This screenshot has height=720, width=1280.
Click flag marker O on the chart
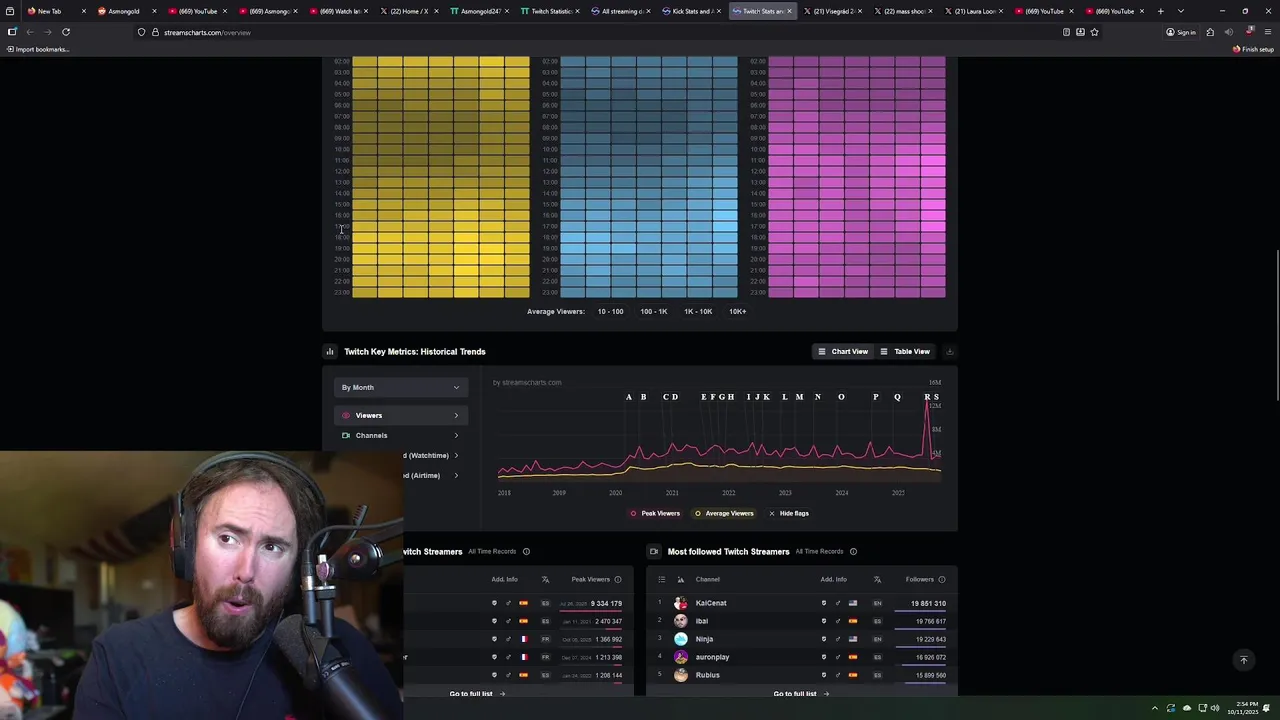point(841,397)
